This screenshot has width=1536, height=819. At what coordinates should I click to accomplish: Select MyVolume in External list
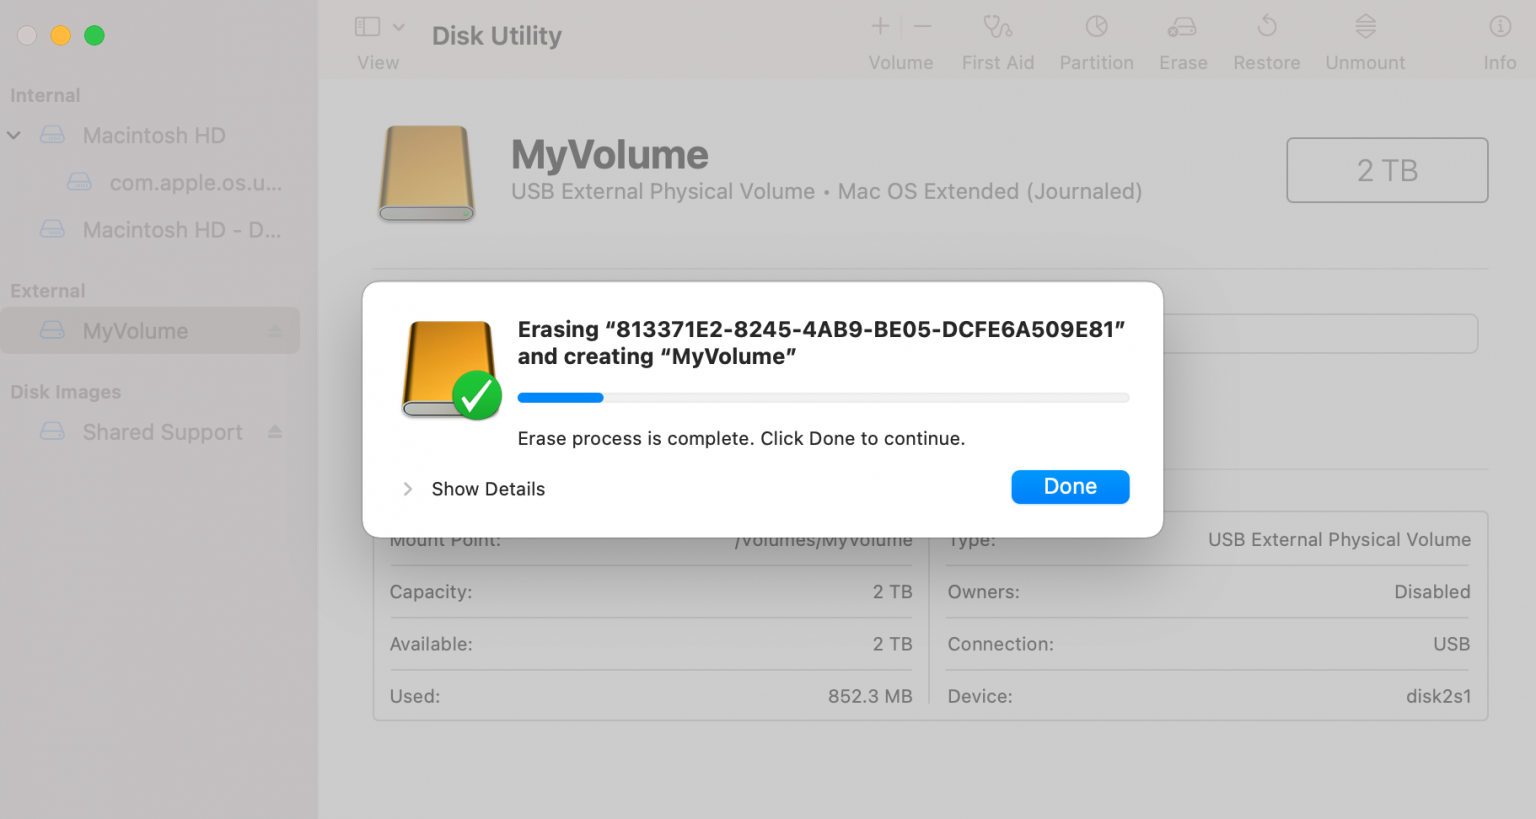(x=150, y=331)
